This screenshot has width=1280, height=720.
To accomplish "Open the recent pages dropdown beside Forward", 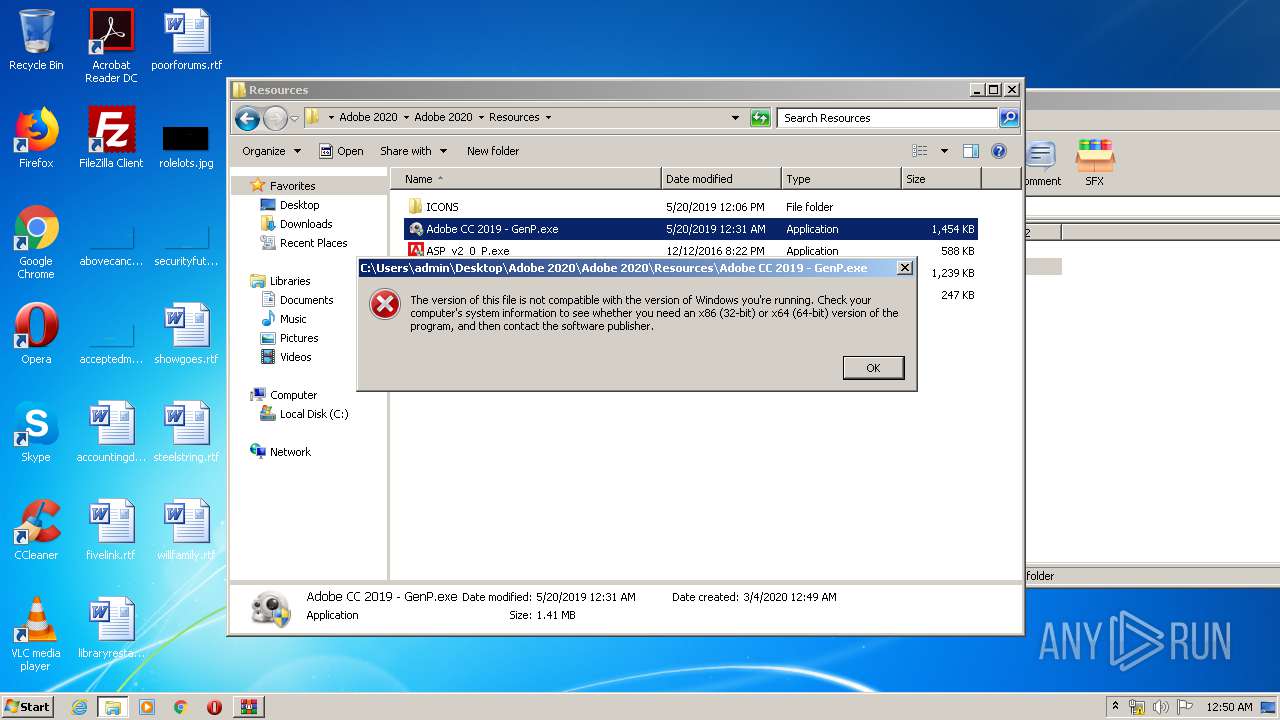I will pos(295,118).
